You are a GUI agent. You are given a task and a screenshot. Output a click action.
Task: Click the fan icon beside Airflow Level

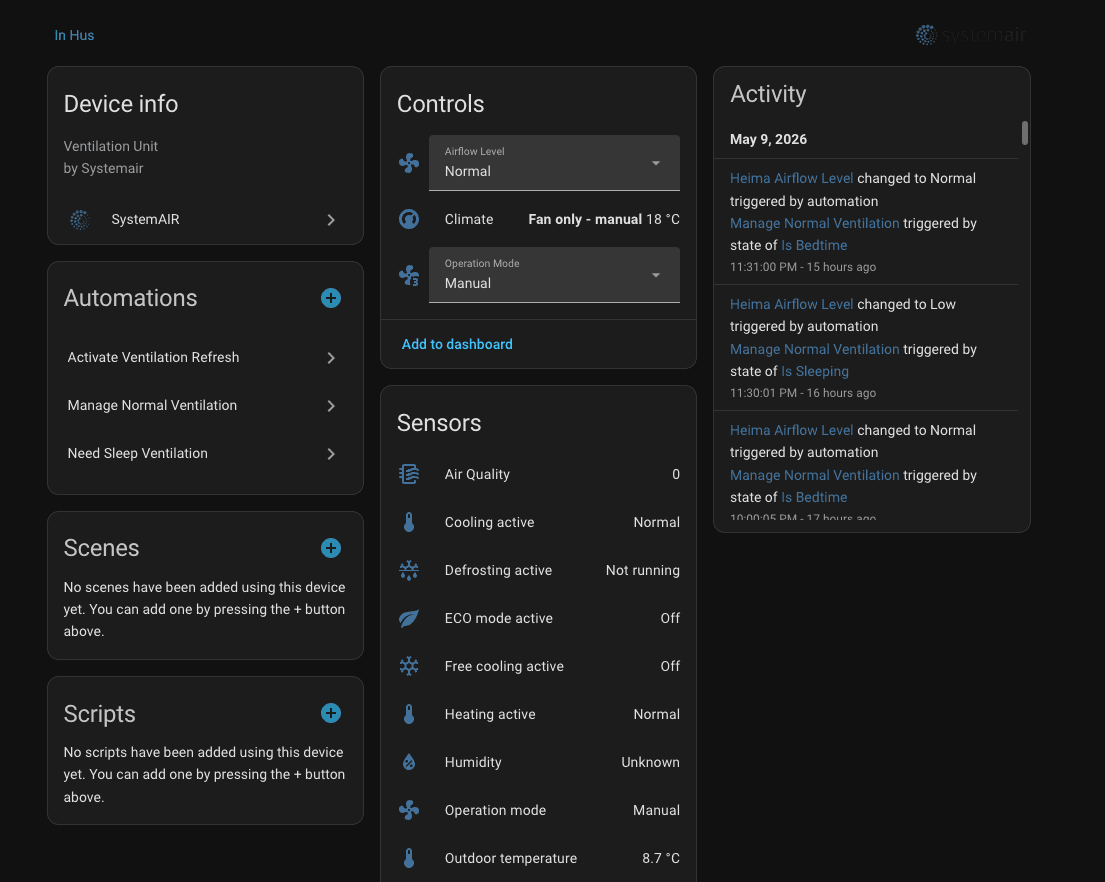[409, 163]
